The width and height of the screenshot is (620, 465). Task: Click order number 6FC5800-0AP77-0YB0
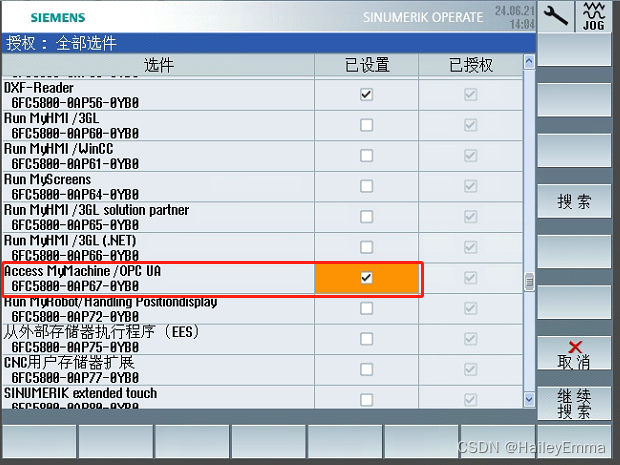click(75, 378)
